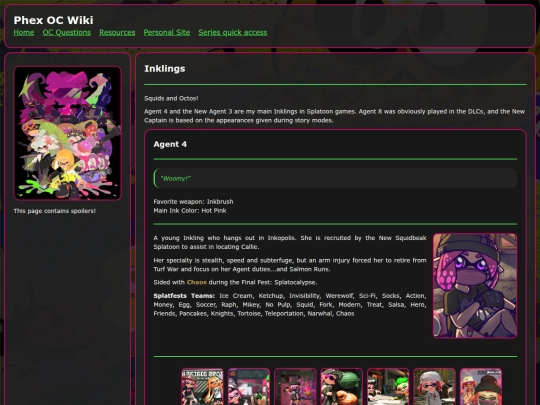Screen dimensions: 540x405
Task: Open fifth gallery thumbnail with green-haired Inkling
Action: pos(388,386)
